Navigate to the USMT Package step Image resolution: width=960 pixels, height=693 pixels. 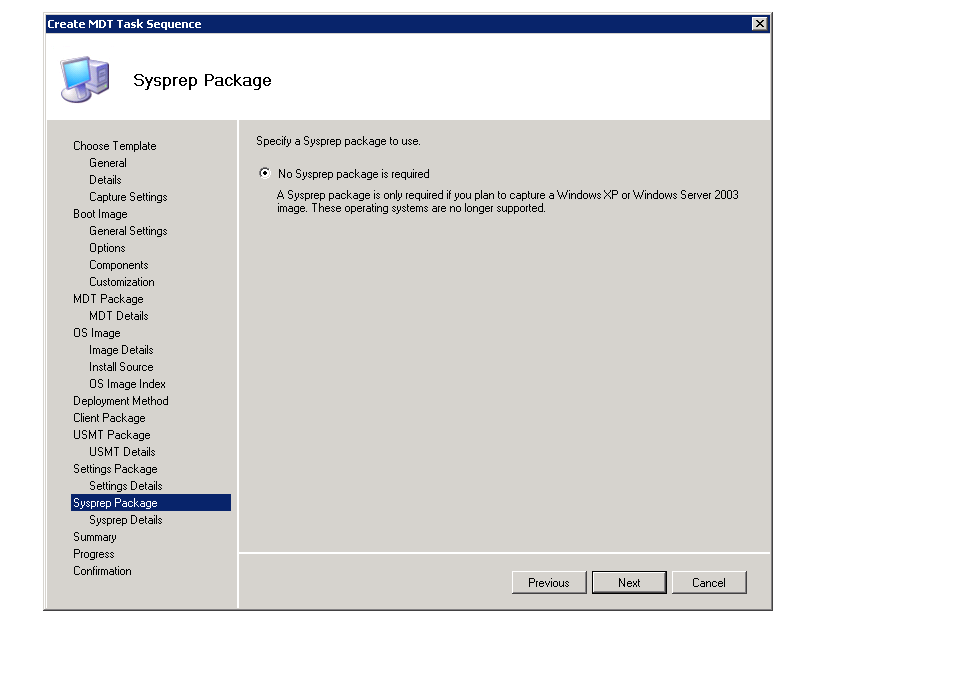(111, 435)
